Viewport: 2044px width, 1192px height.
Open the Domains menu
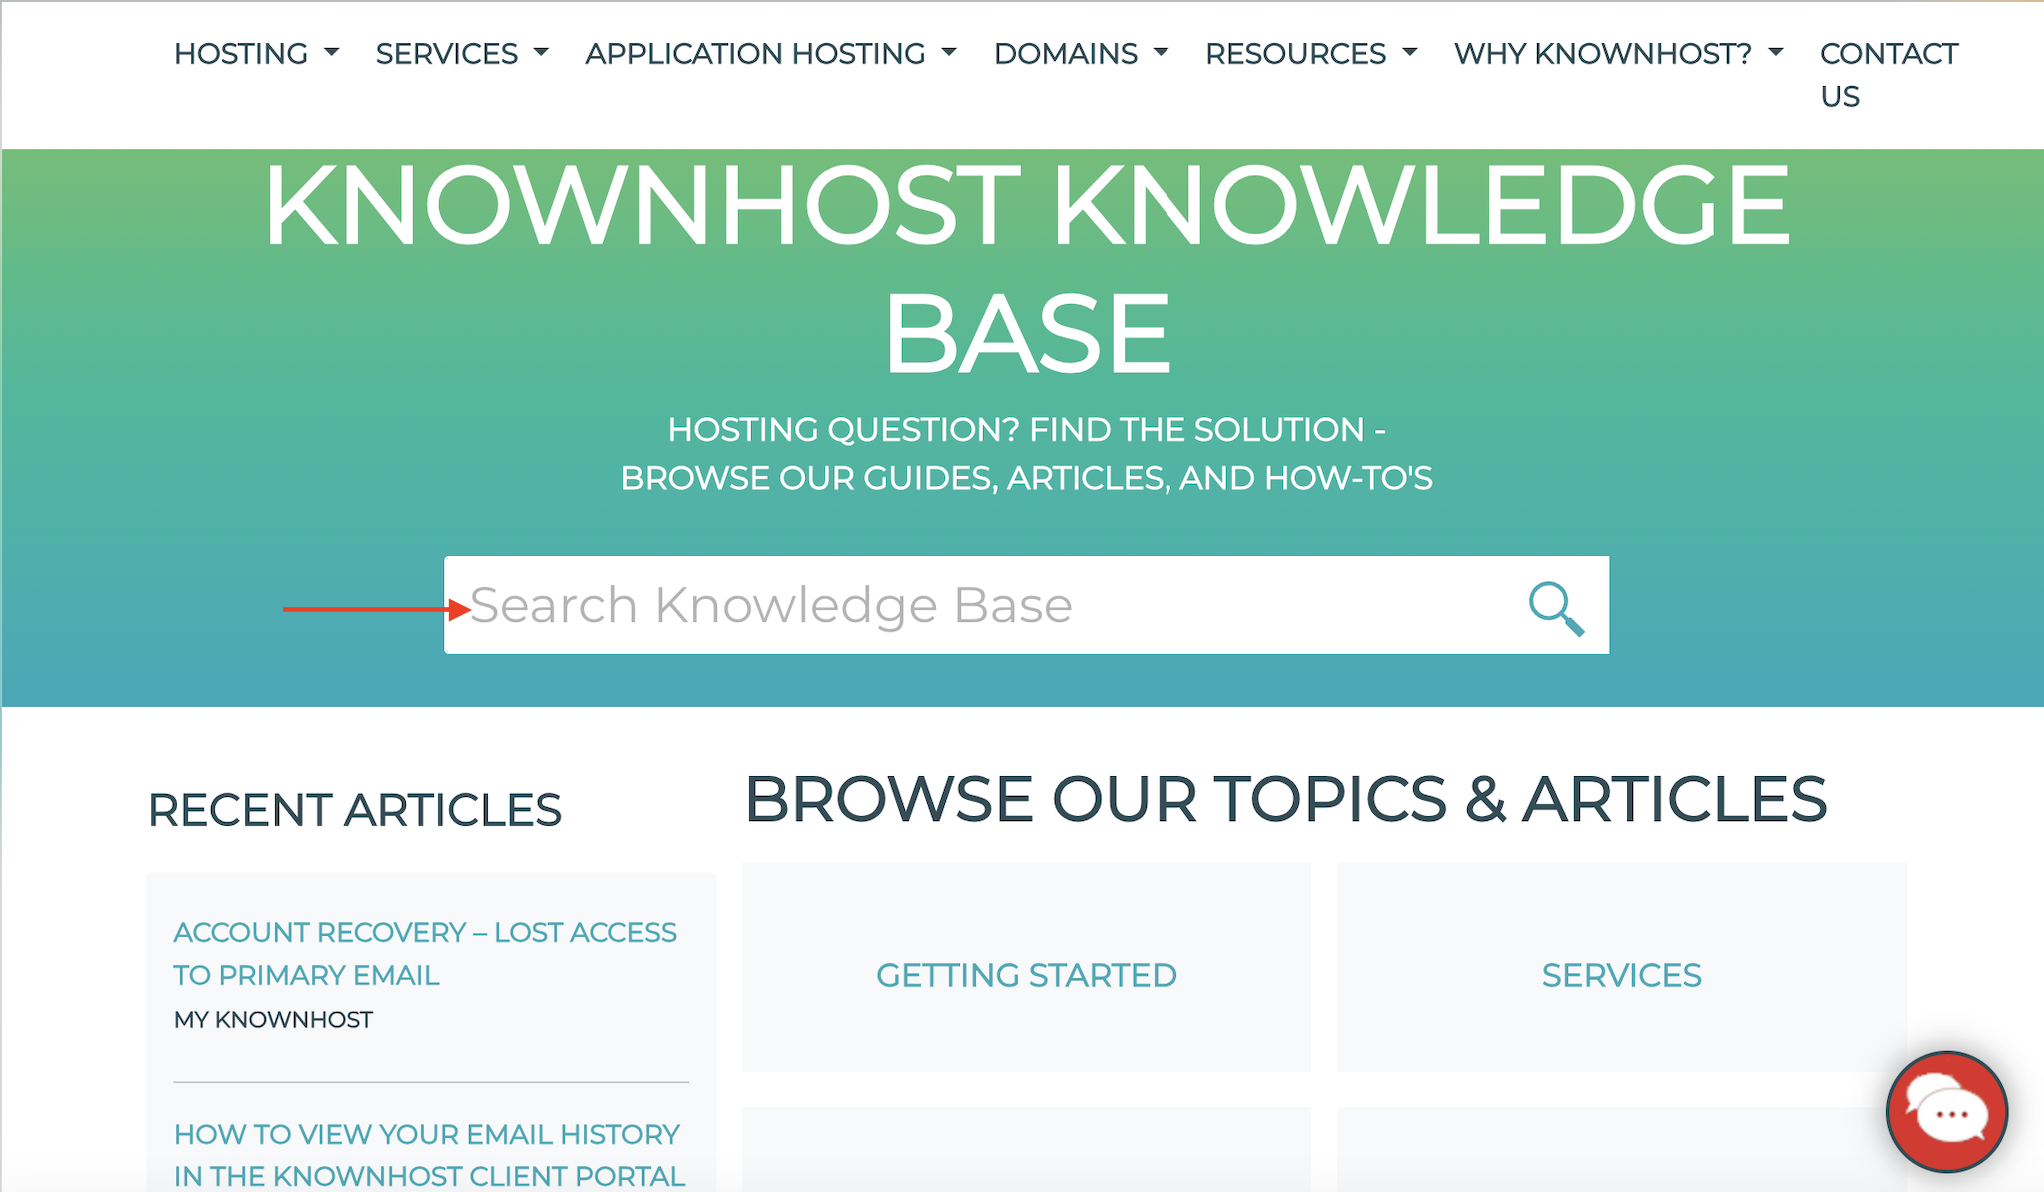tap(1081, 53)
